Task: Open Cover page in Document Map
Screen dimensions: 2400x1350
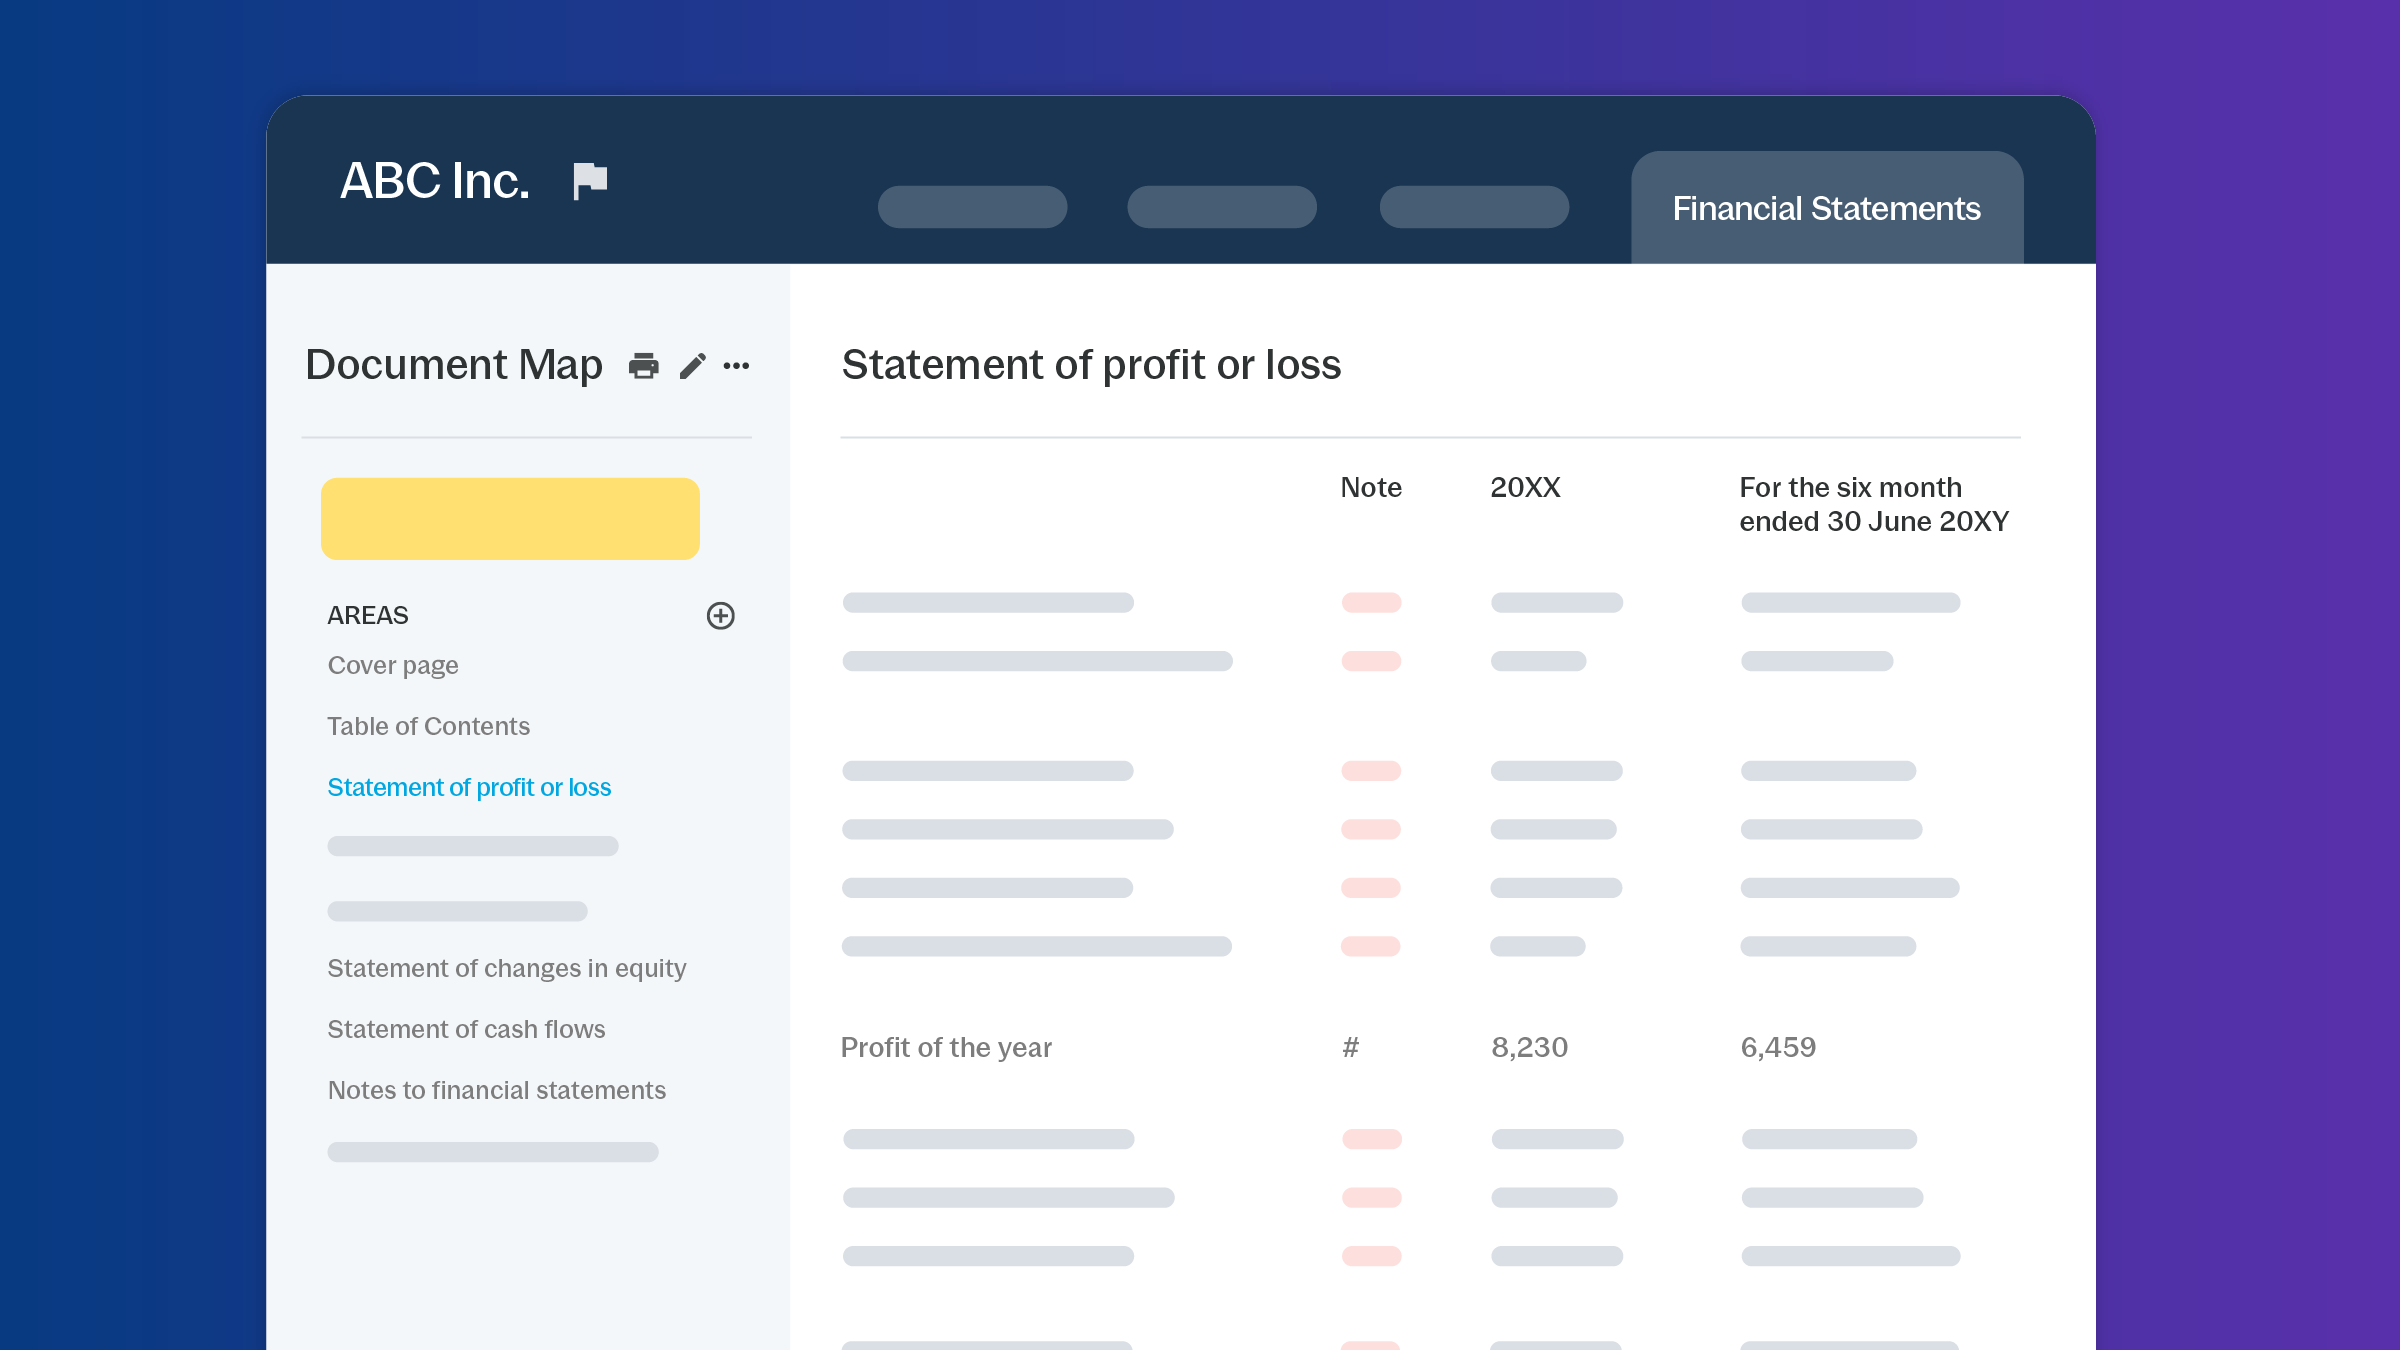Action: coord(393,665)
